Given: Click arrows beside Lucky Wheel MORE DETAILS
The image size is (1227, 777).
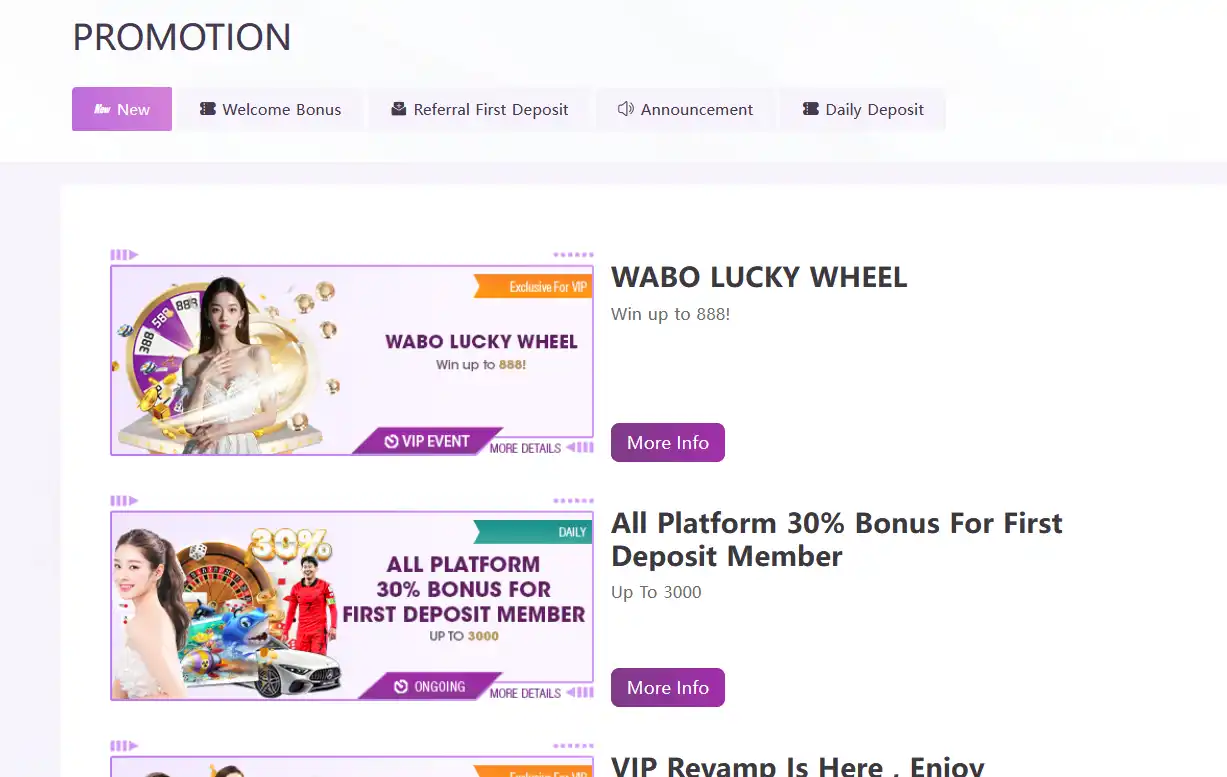Looking at the screenshot, I should coord(580,448).
